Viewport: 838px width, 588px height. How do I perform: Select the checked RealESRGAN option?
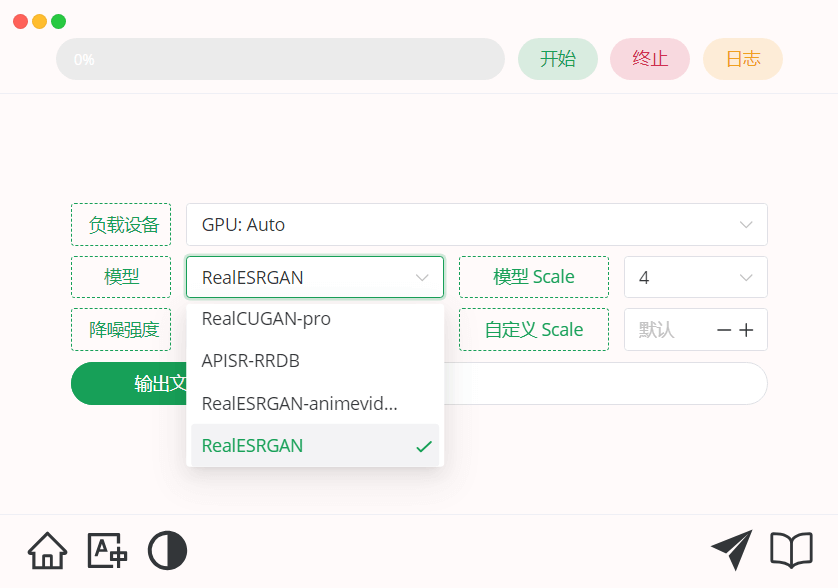point(315,445)
